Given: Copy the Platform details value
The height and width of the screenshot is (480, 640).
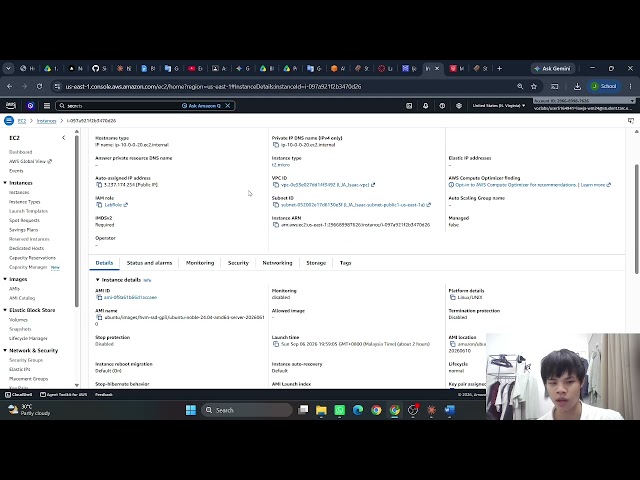Looking at the screenshot, I should 453,298.
